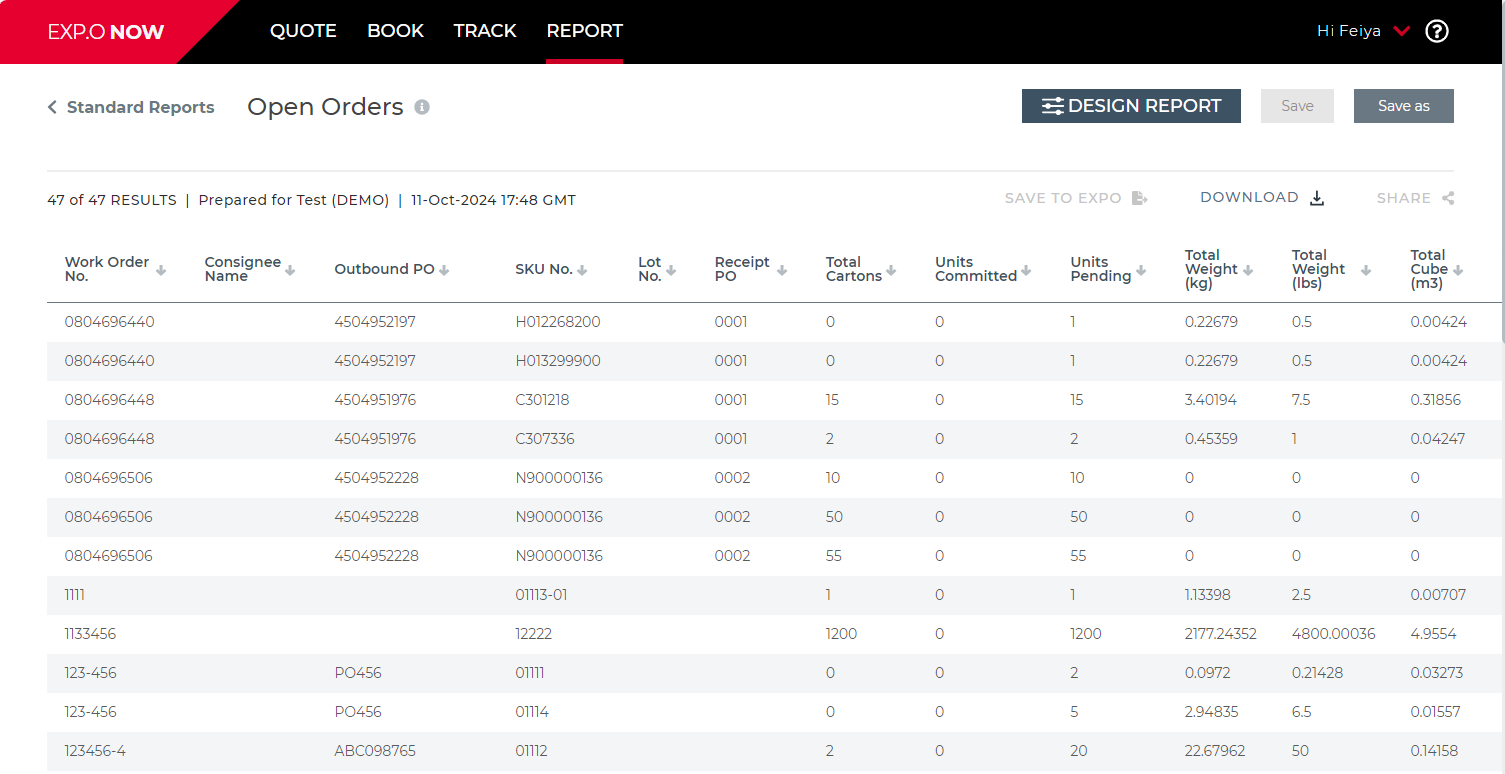Click the Save button
This screenshot has width=1505, height=774.
pyautogui.click(x=1297, y=106)
